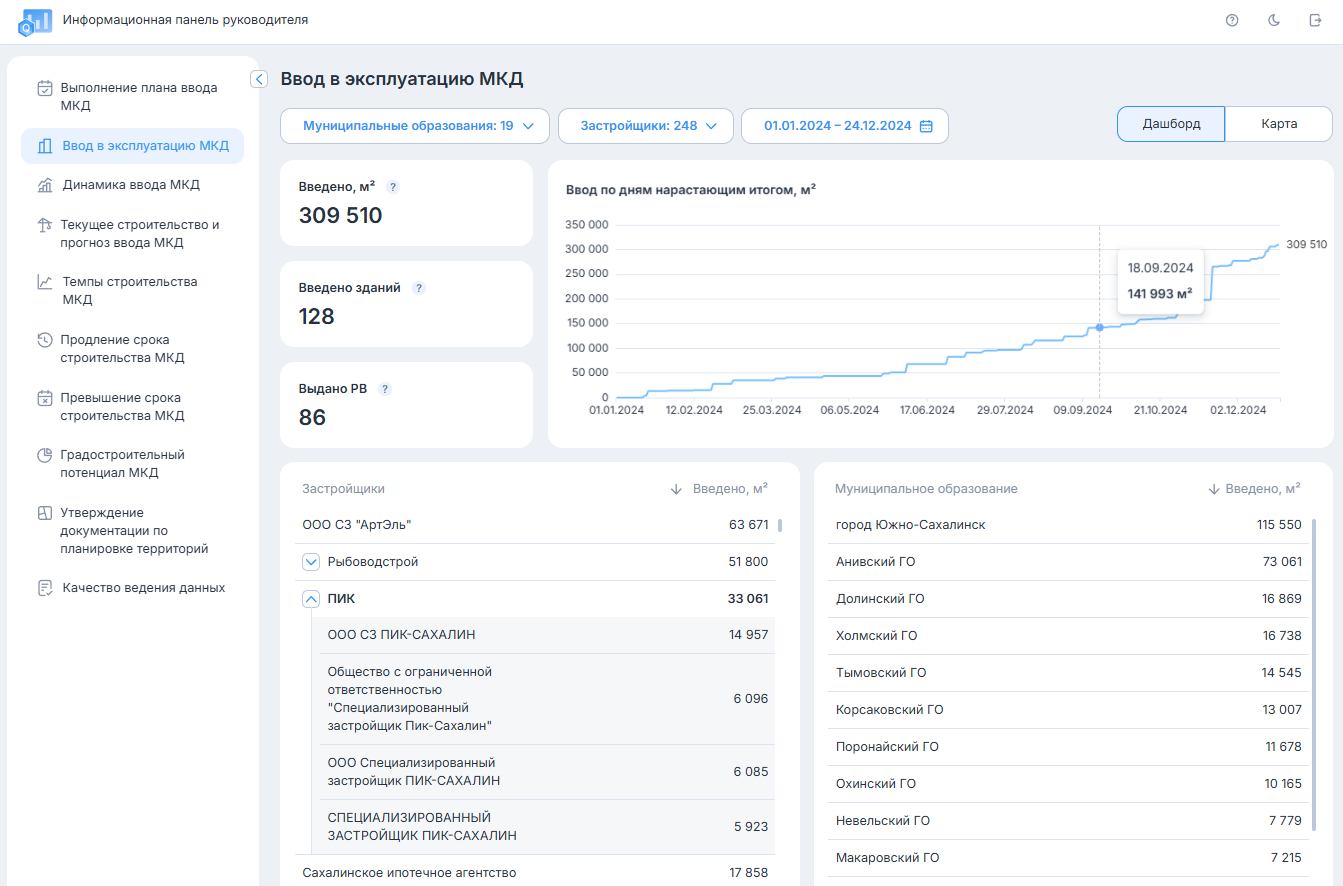Select ООО Специализированный застройщик ПИК-САХАЛИН row
This screenshot has width=1343, height=886.
click(x=547, y=772)
